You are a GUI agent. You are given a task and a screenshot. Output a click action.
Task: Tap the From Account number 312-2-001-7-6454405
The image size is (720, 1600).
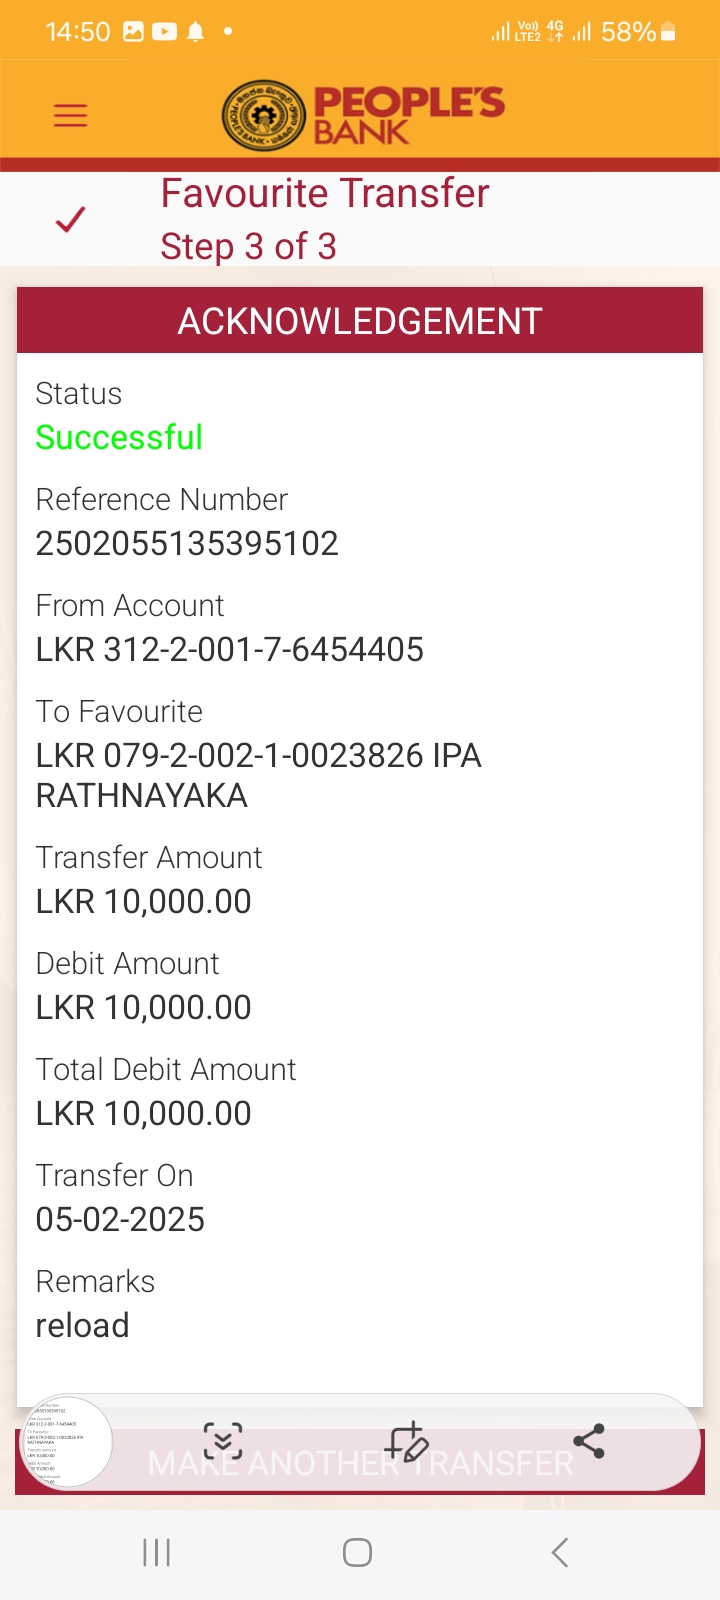[230, 649]
